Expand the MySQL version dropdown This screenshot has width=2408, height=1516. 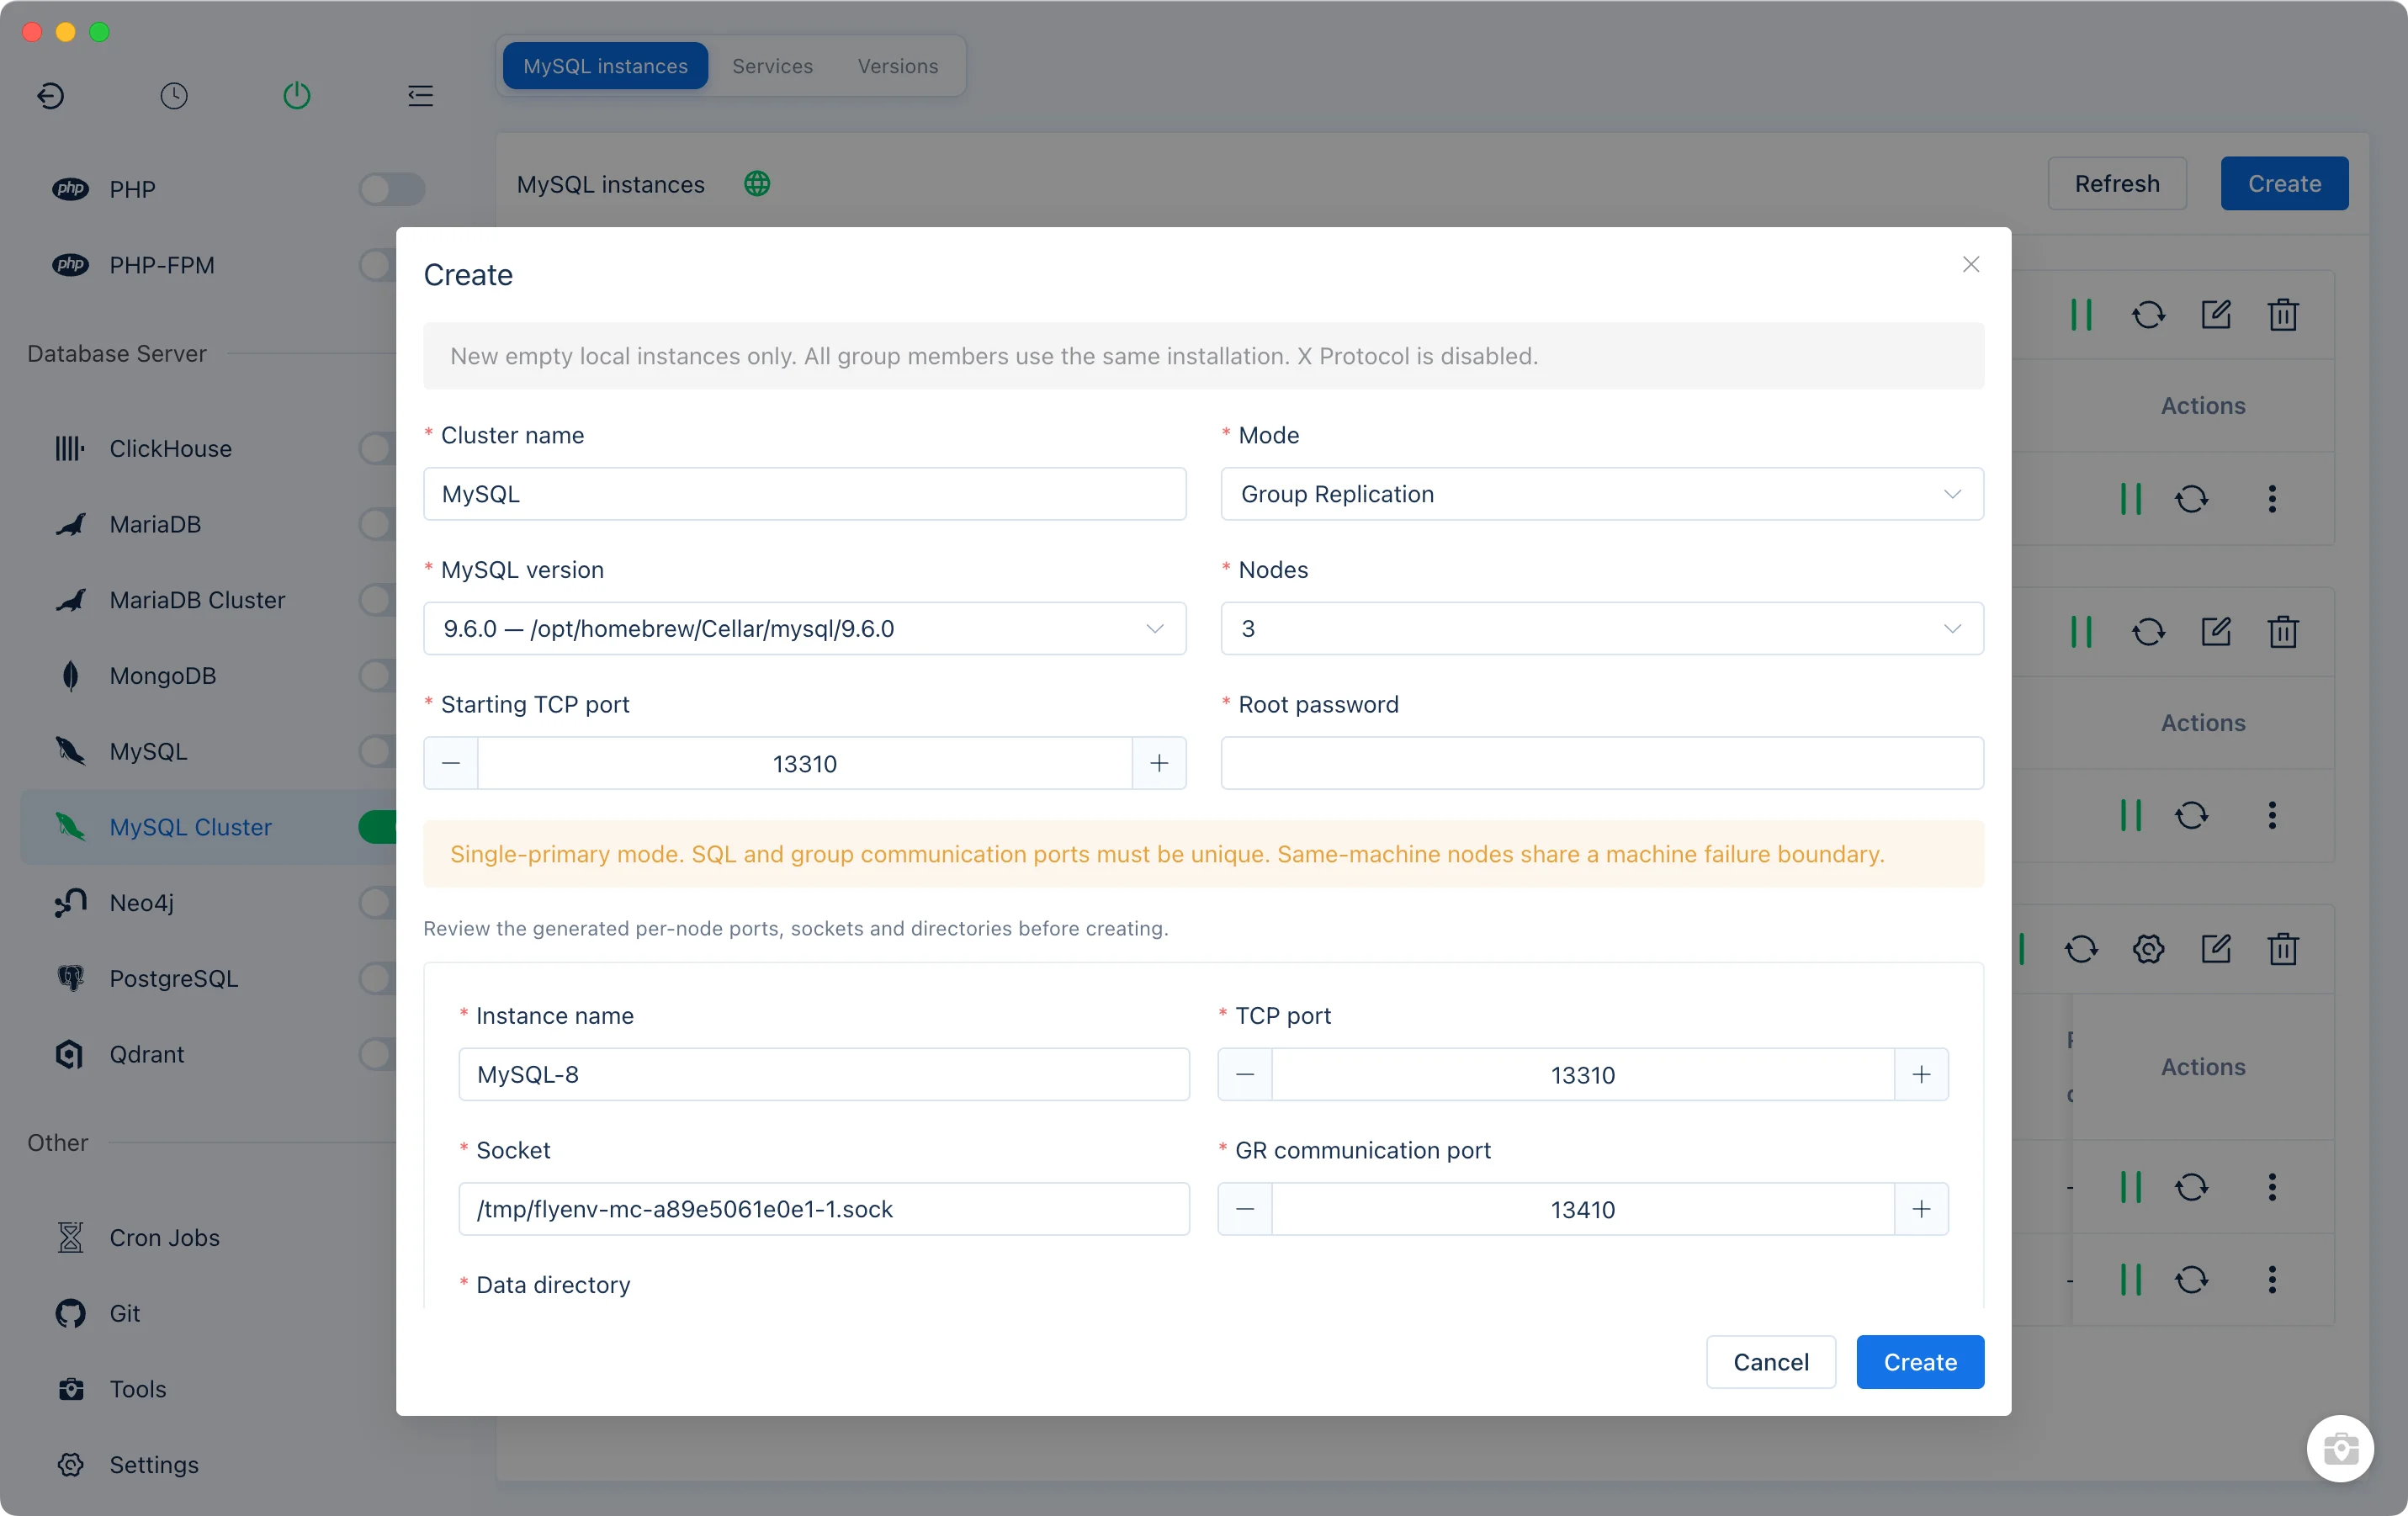click(x=804, y=629)
